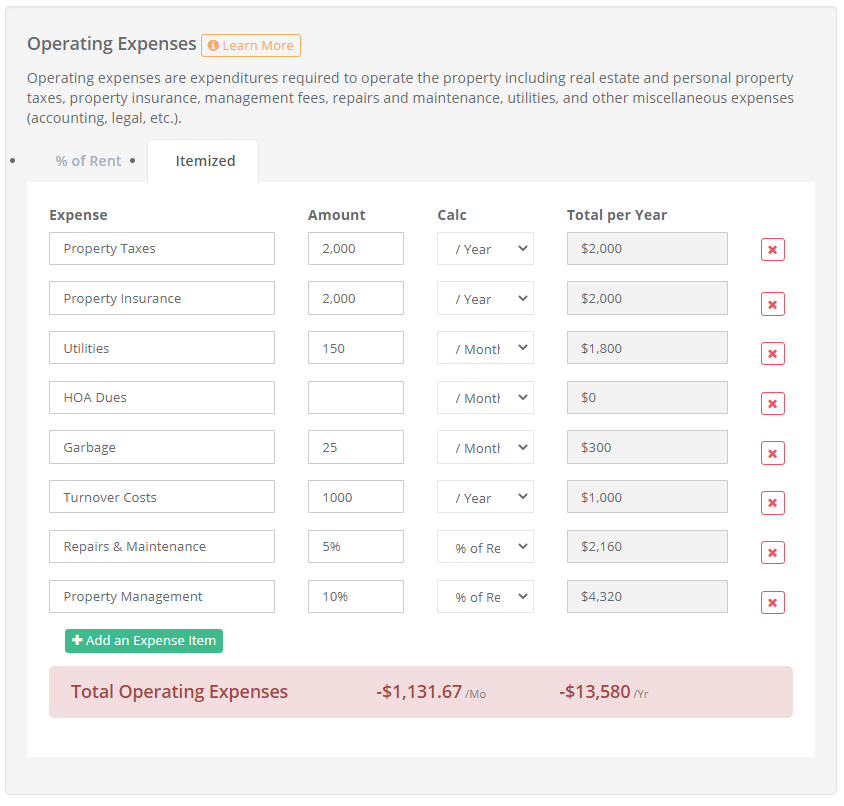Open the Calc dropdown for Property Taxes
Image resolution: width=844 pixels, height=806 pixels.
(485, 248)
